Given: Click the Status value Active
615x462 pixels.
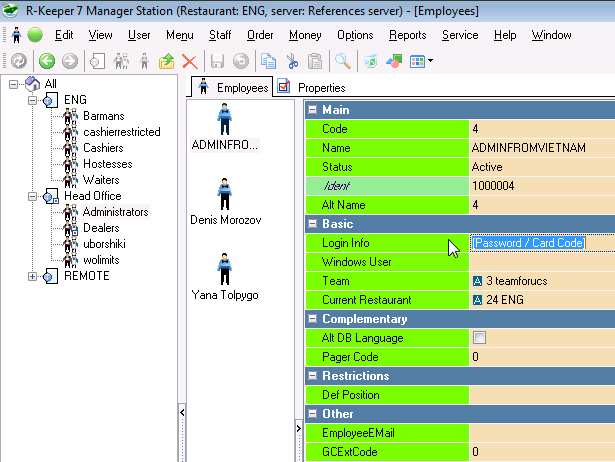Looking at the screenshot, I should coord(487,167).
